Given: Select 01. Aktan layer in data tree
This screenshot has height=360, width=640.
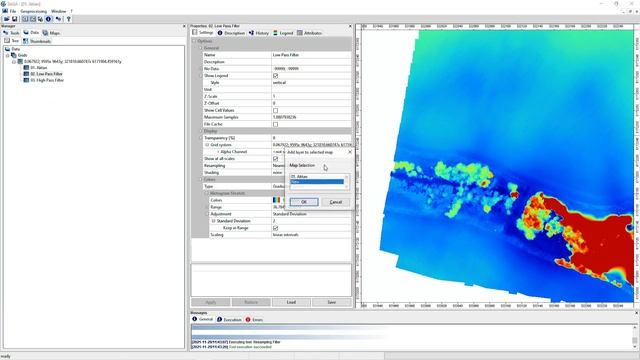Looking at the screenshot, I should (39, 68).
